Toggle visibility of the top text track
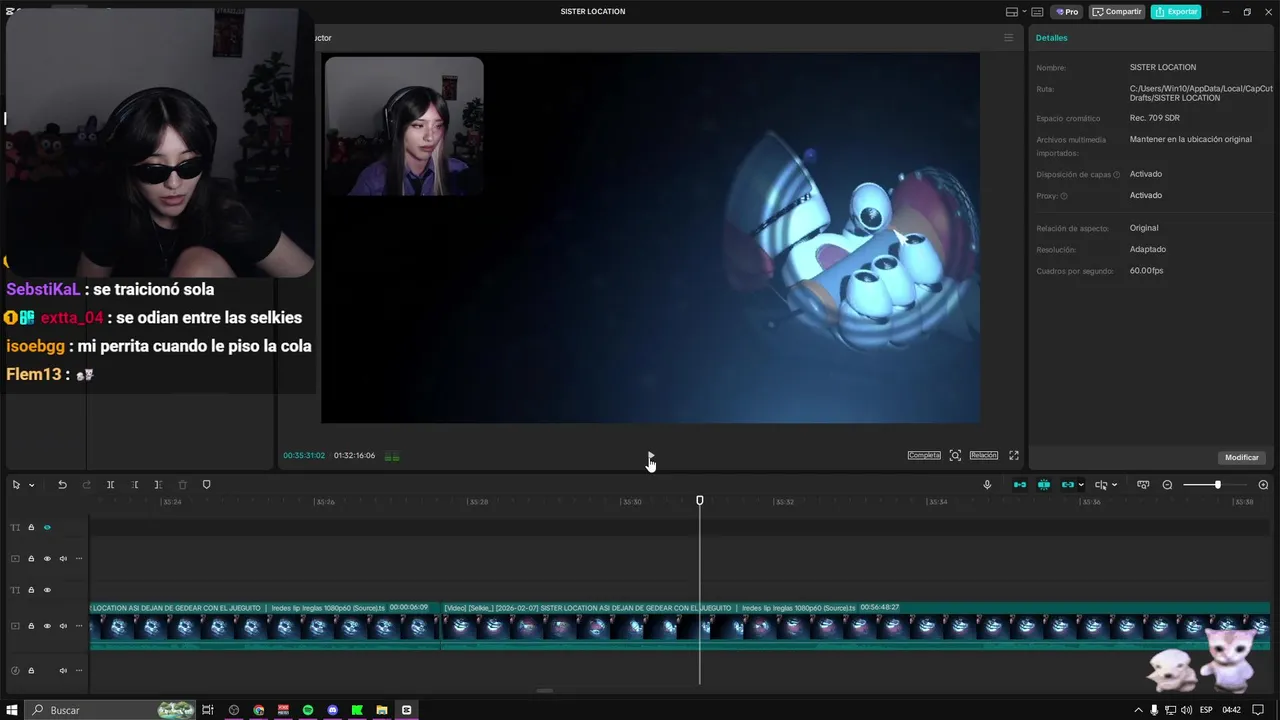Screen dimensions: 1280x720 [47, 527]
